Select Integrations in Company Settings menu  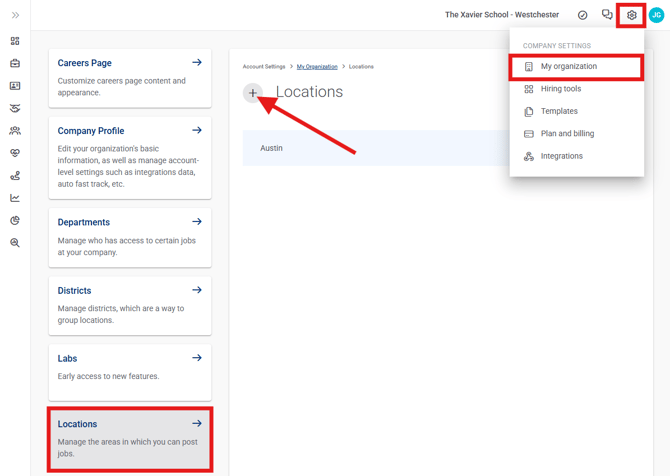[576, 156]
